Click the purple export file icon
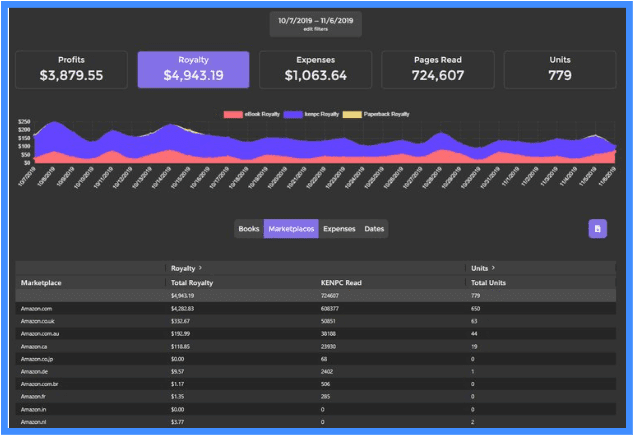The height and width of the screenshot is (436, 634). (597, 229)
